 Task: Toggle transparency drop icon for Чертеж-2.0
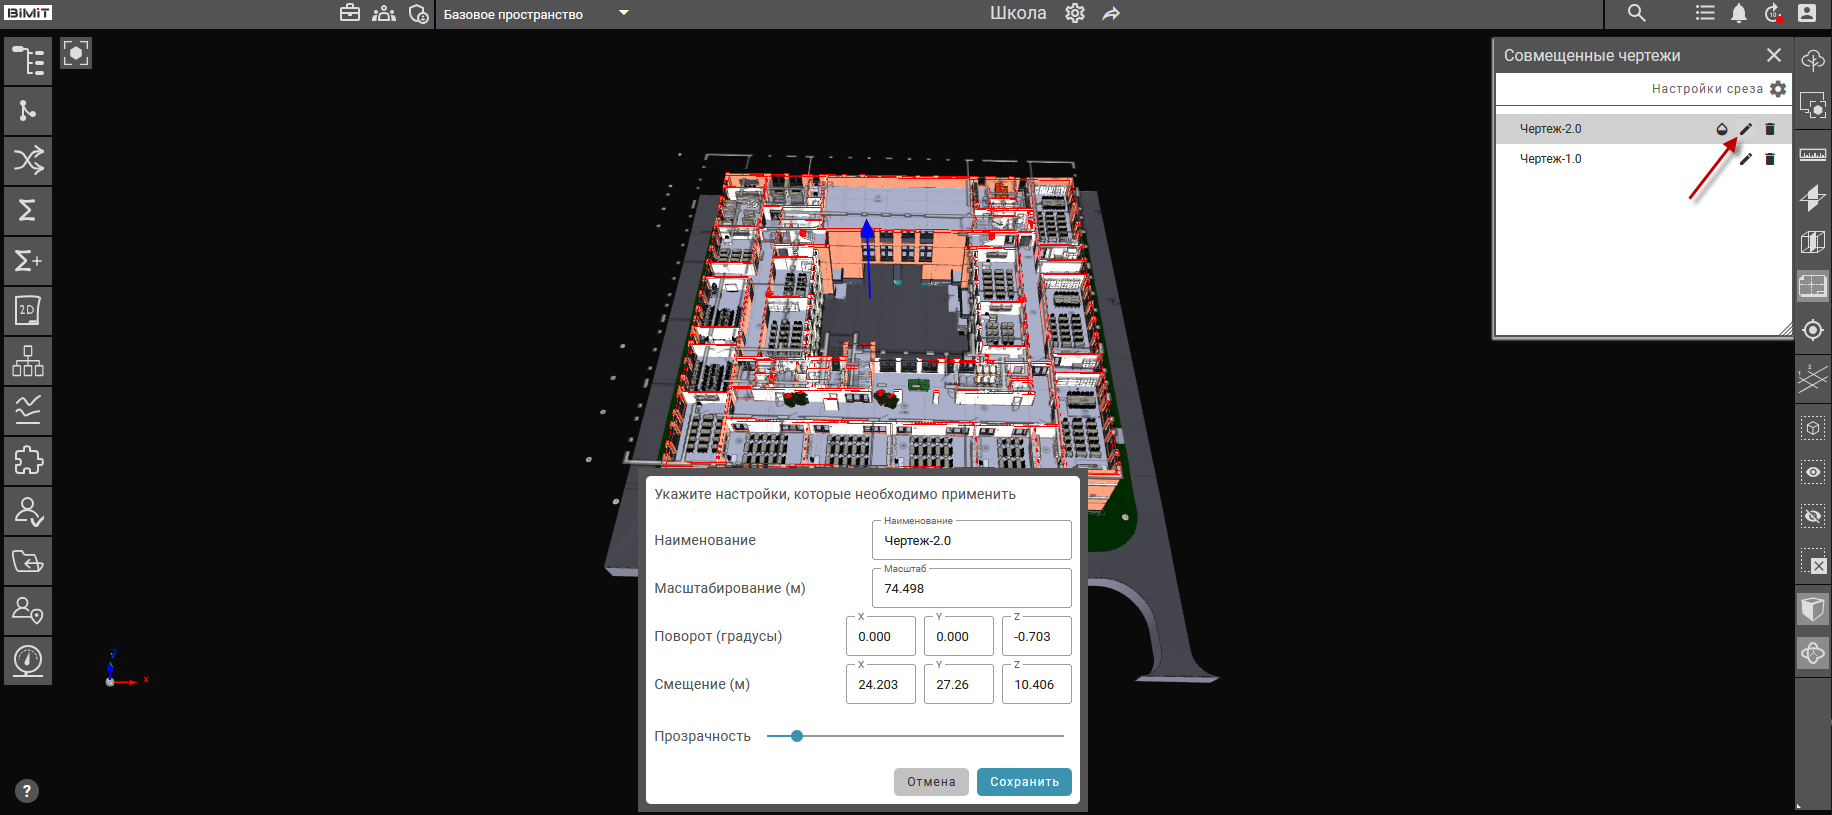(x=1721, y=129)
